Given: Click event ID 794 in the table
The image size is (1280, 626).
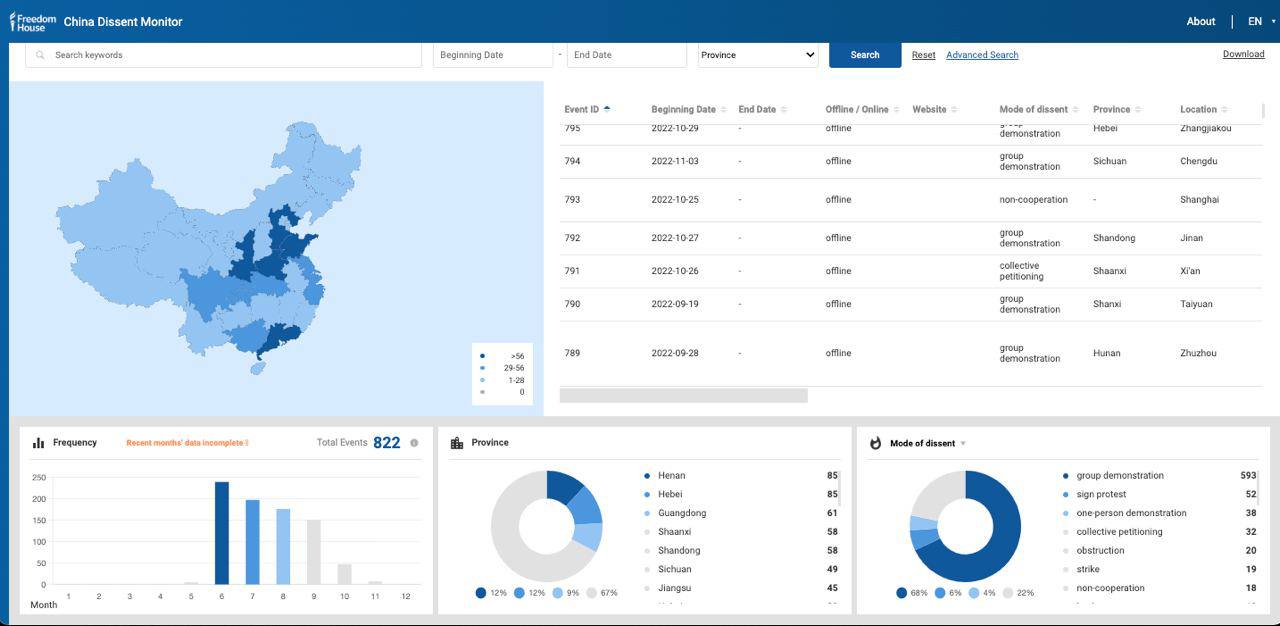Looking at the screenshot, I should [x=572, y=161].
